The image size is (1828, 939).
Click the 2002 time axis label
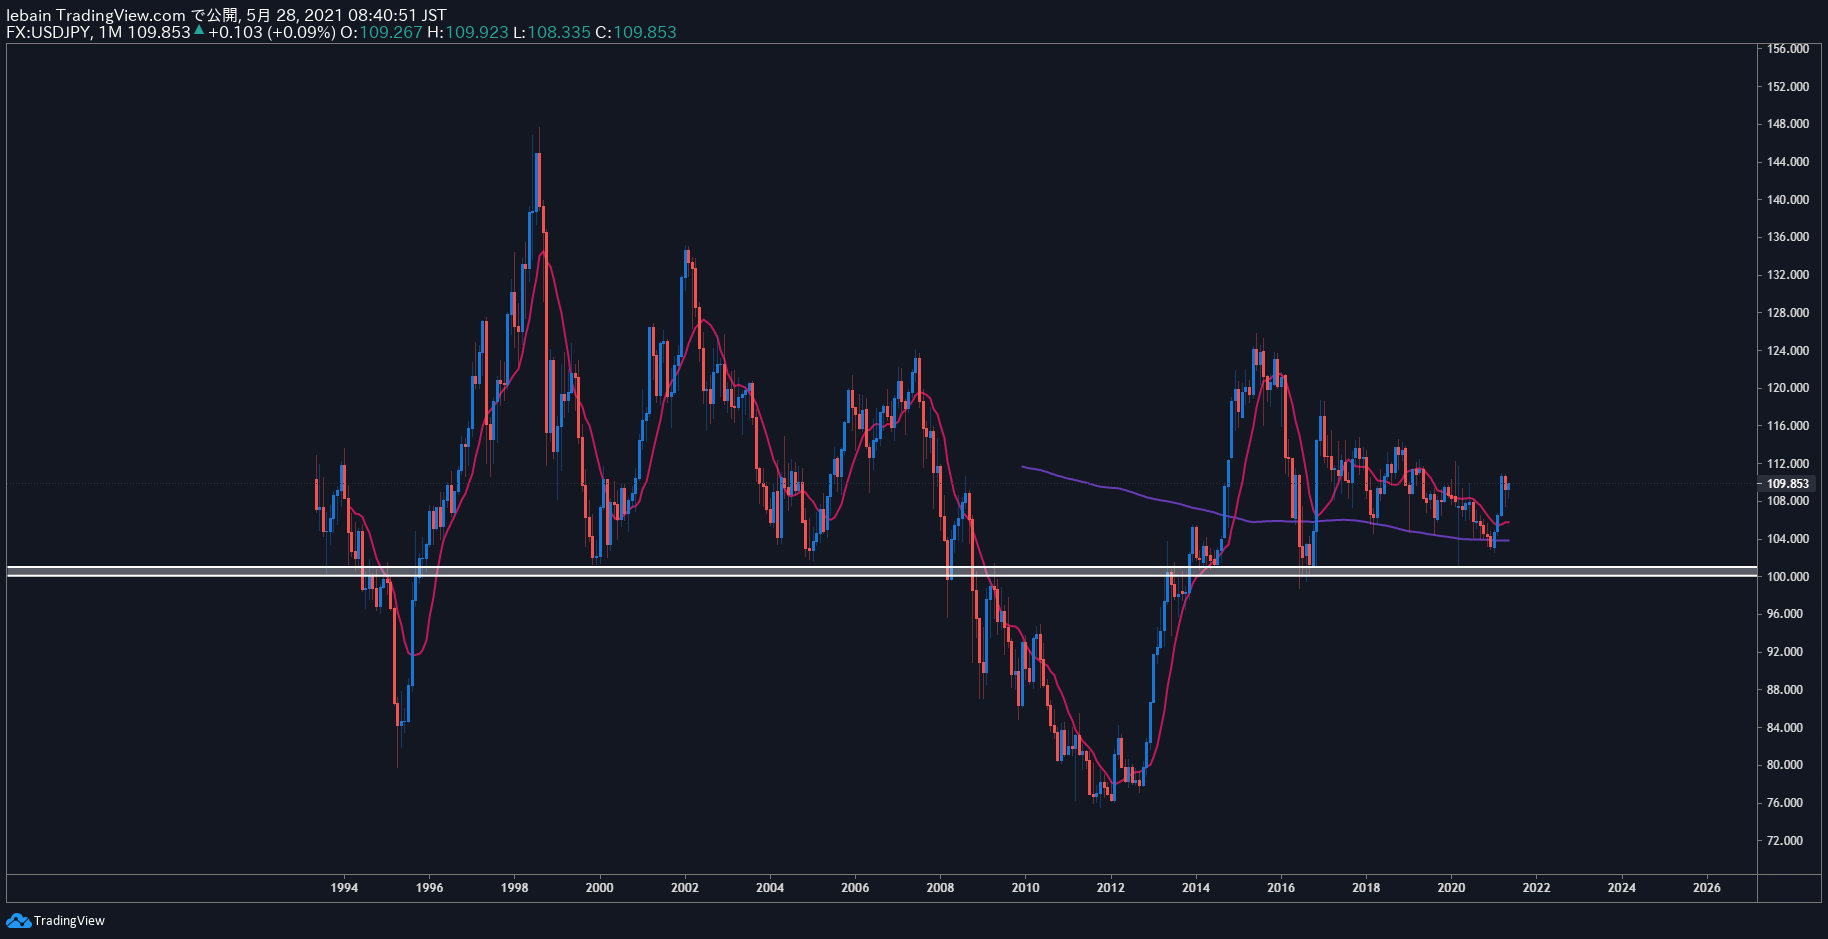pyautogui.click(x=685, y=888)
